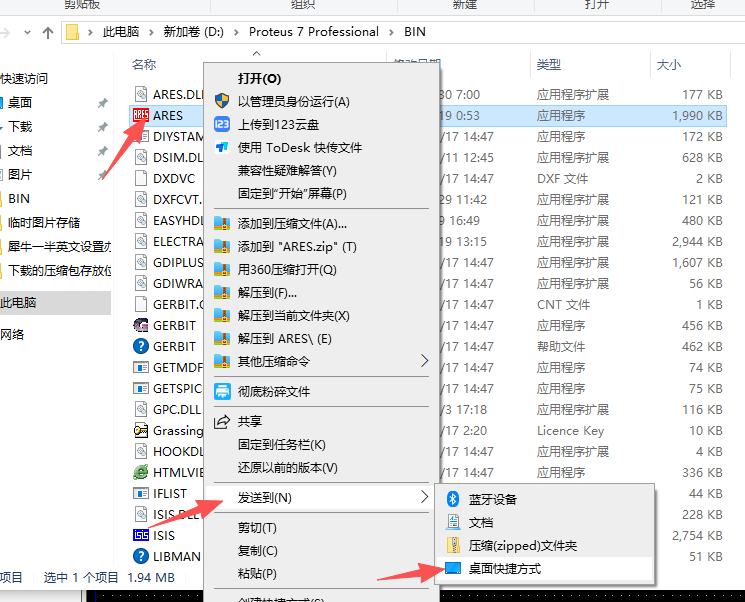Click the share arrow icon

[222, 421]
